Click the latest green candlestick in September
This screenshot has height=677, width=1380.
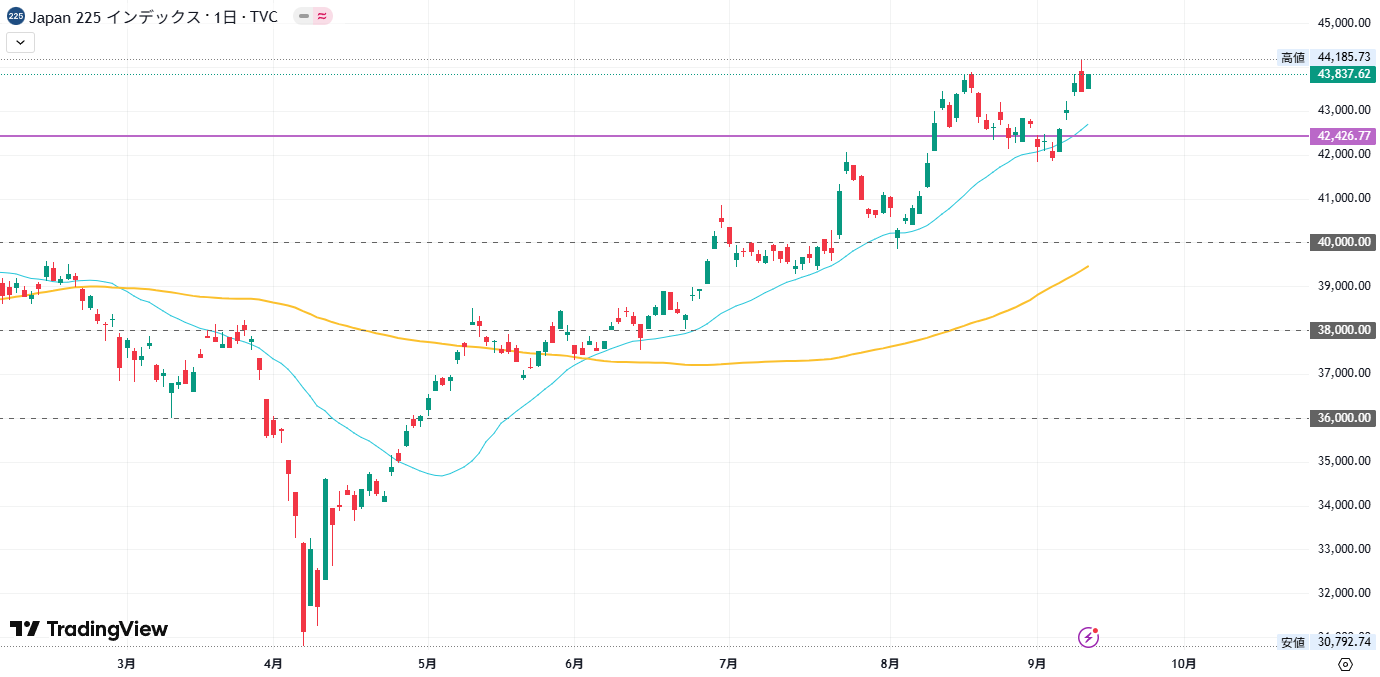(x=1088, y=80)
